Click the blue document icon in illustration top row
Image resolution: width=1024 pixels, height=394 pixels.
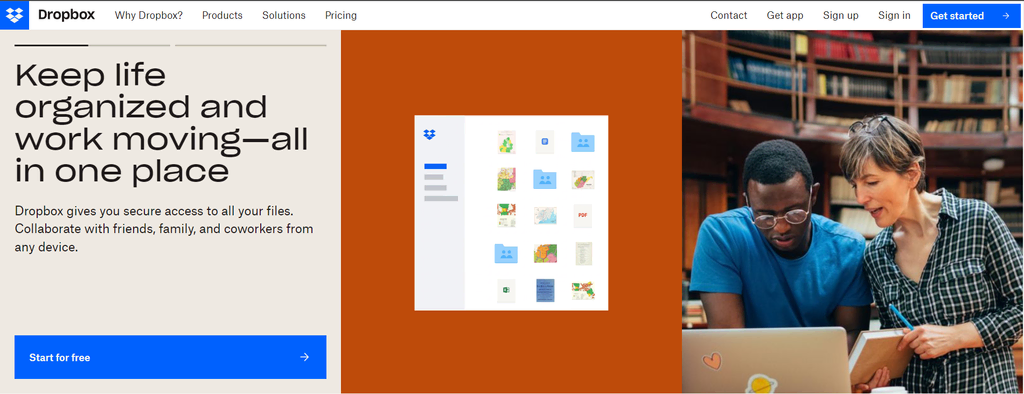545,141
